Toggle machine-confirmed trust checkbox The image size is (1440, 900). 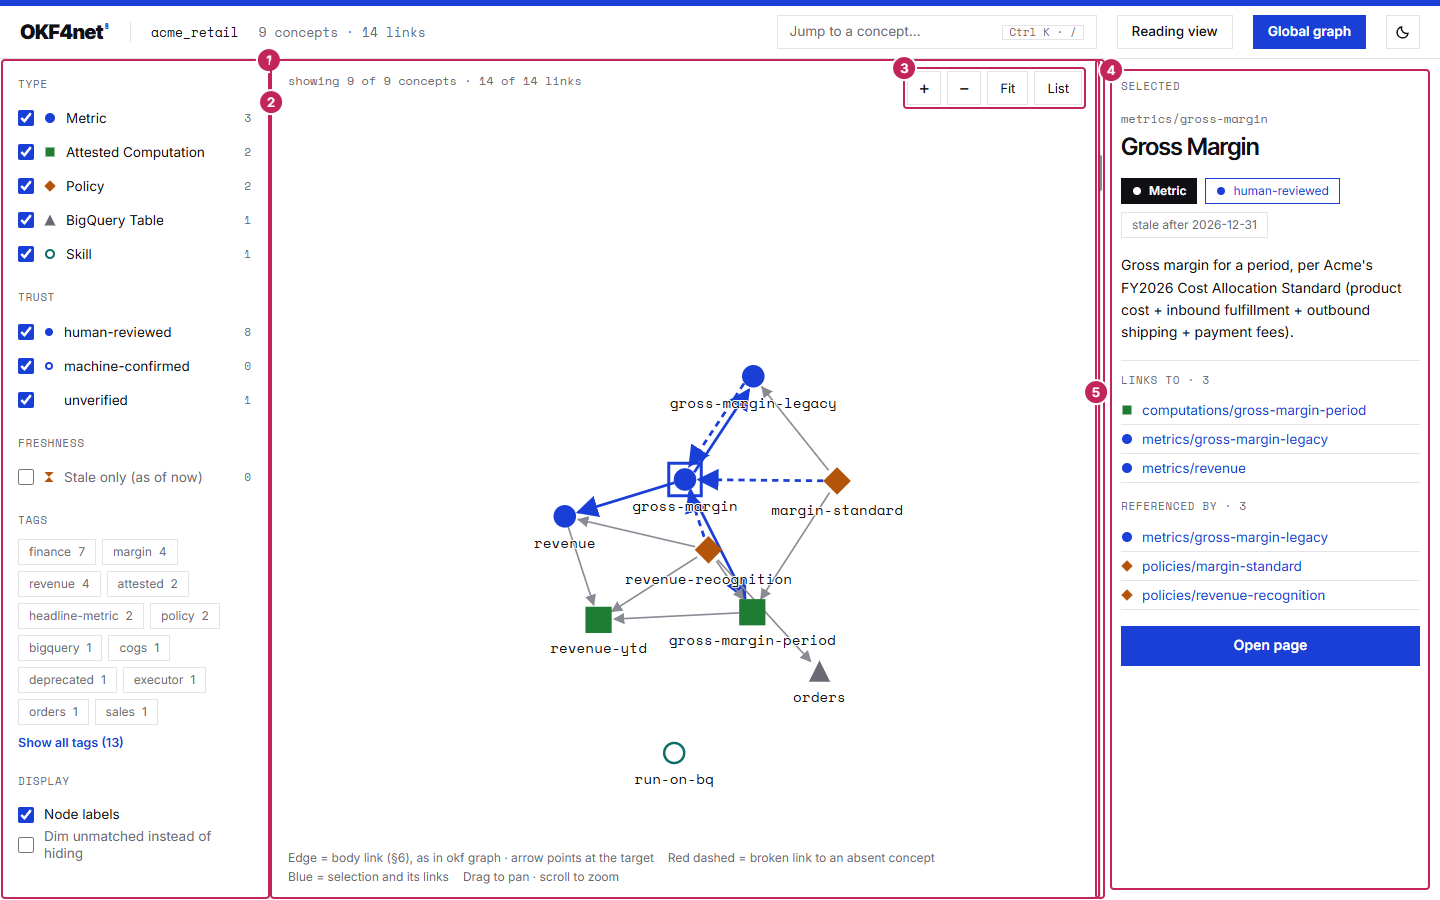(x=26, y=366)
